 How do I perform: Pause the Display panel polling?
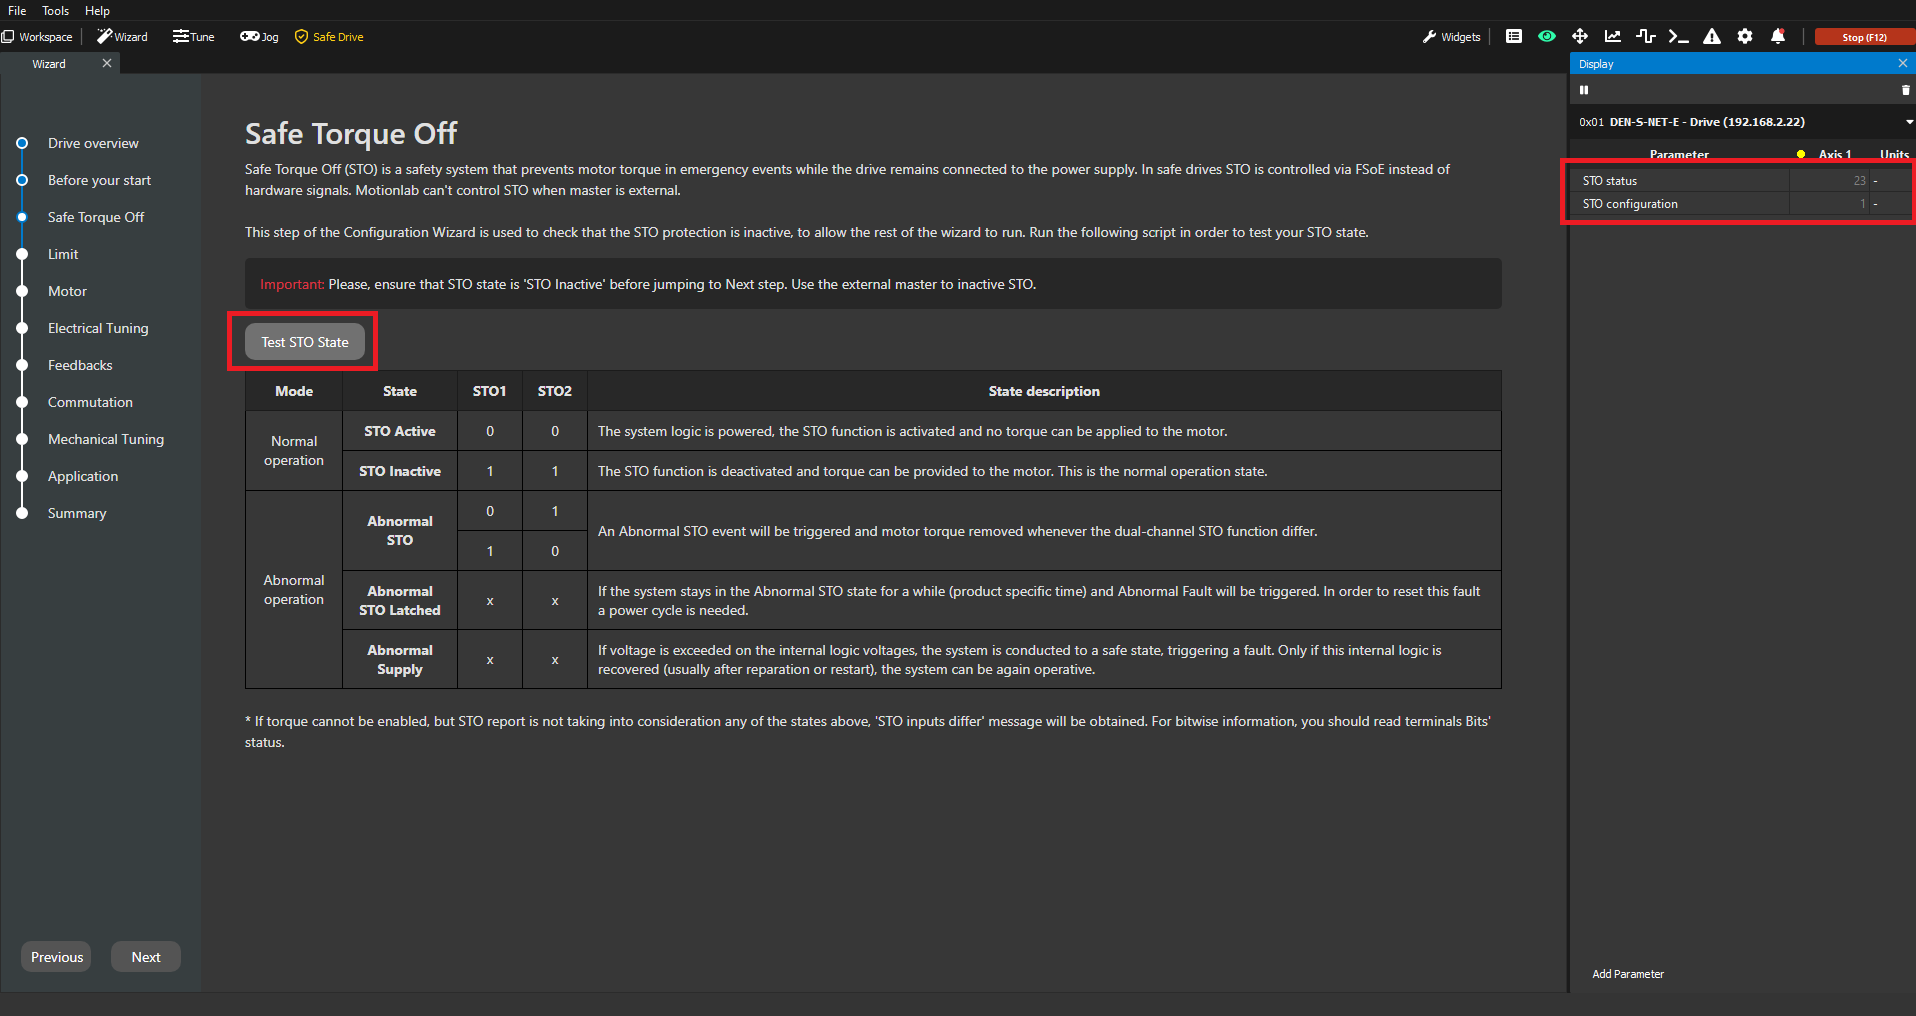(1584, 90)
